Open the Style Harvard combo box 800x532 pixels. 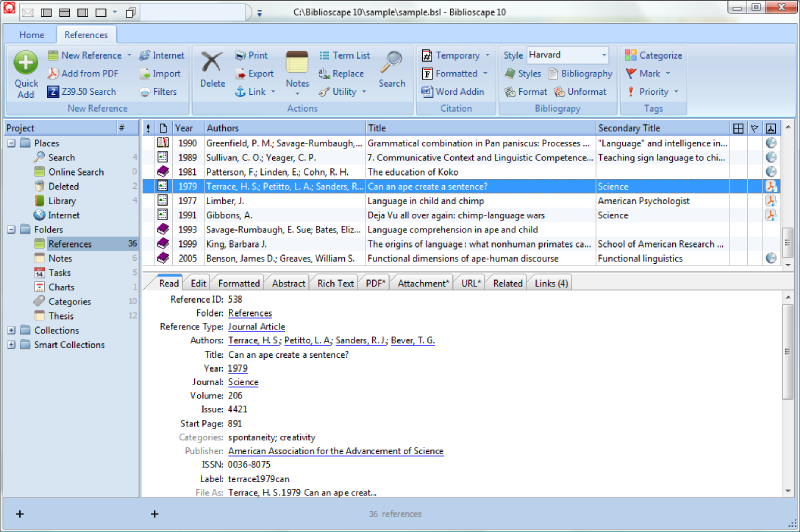point(567,55)
